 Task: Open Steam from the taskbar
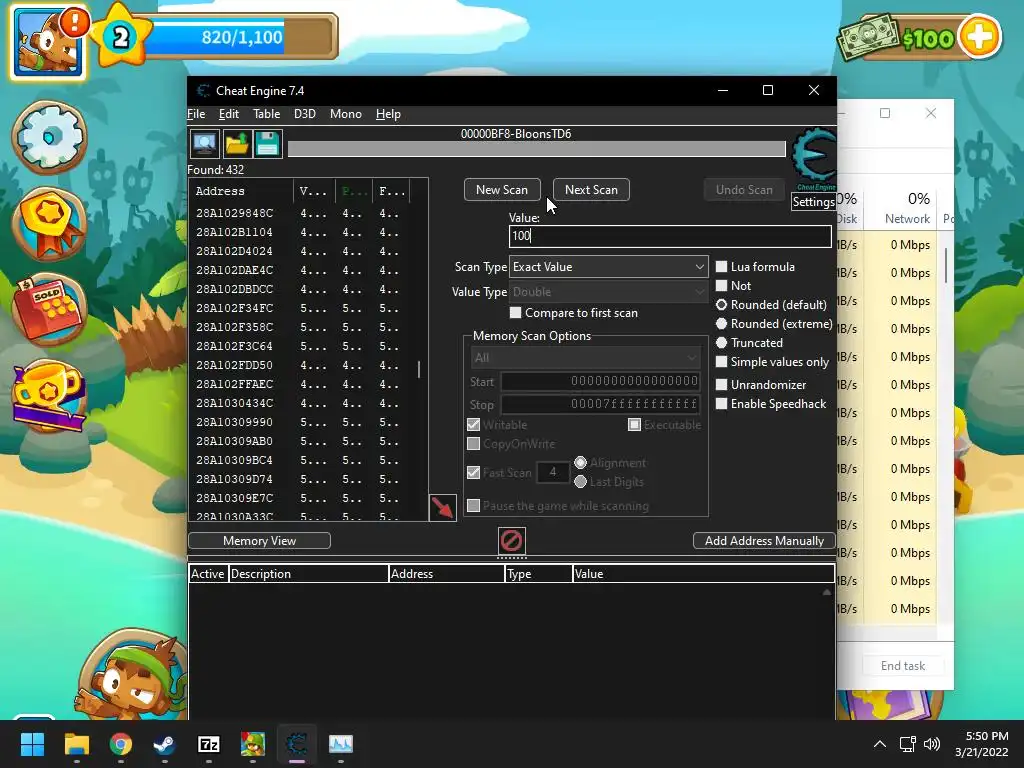(165, 744)
